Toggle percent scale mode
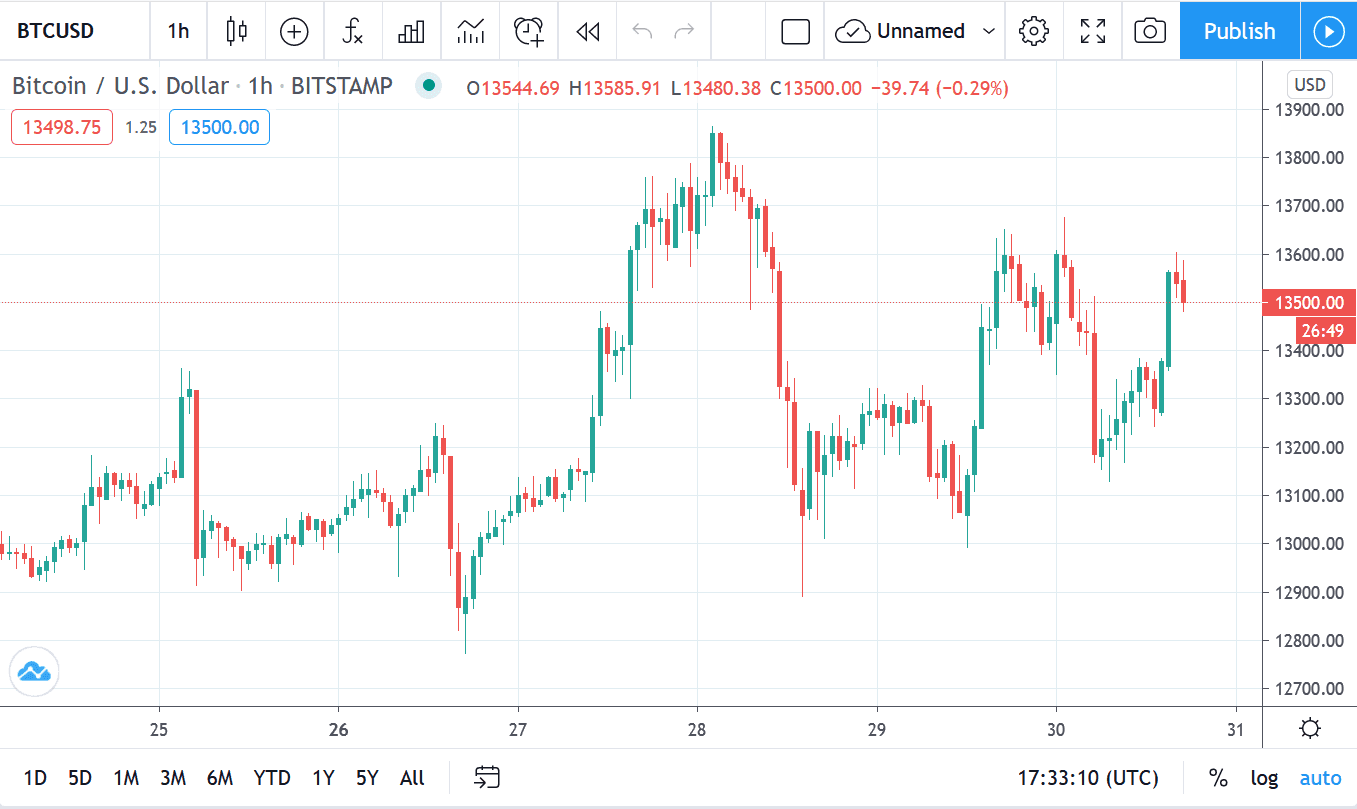 (x=1218, y=778)
